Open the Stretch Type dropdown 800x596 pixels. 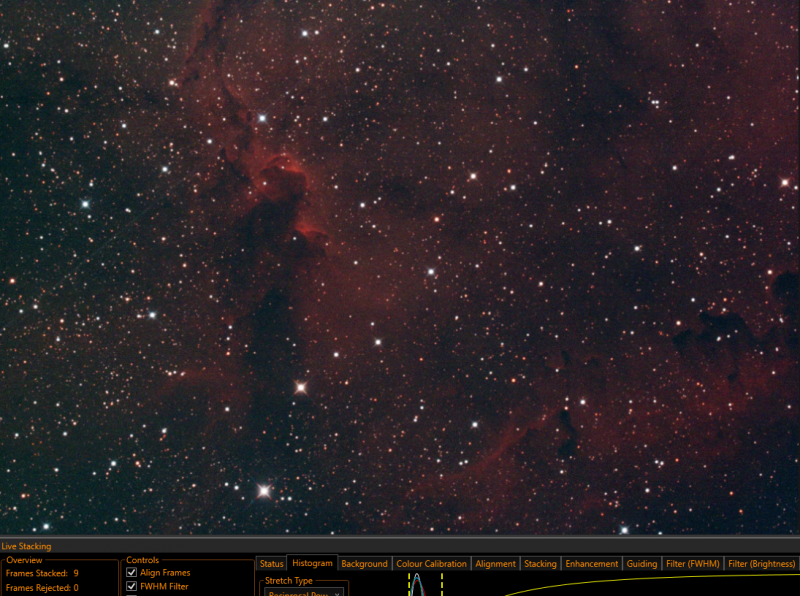(x=305, y=592)
